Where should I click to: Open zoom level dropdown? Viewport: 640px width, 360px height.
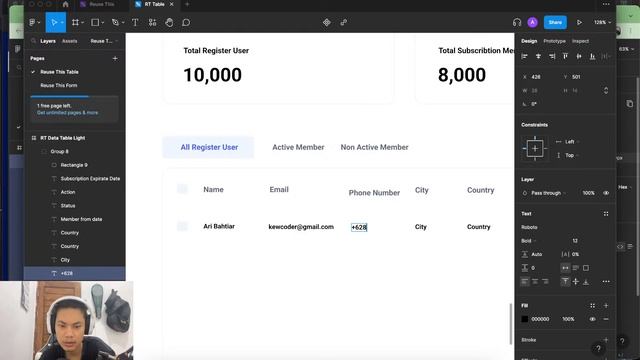tap(602, 22)
